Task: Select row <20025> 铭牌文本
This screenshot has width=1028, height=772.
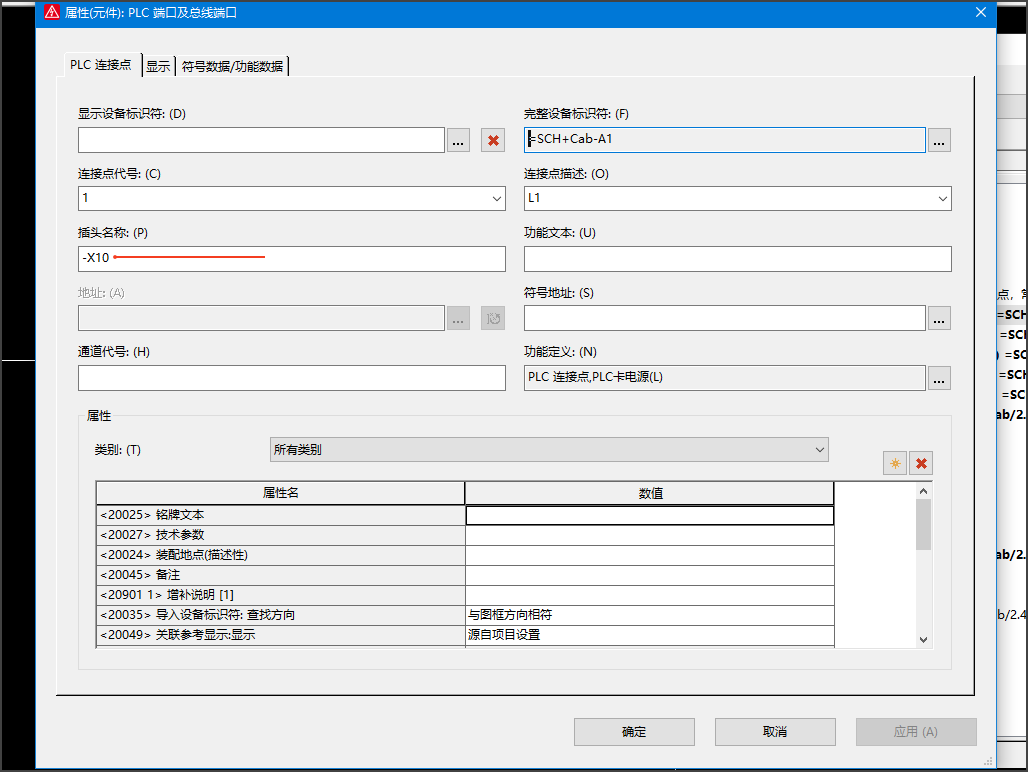Action: 281,515
